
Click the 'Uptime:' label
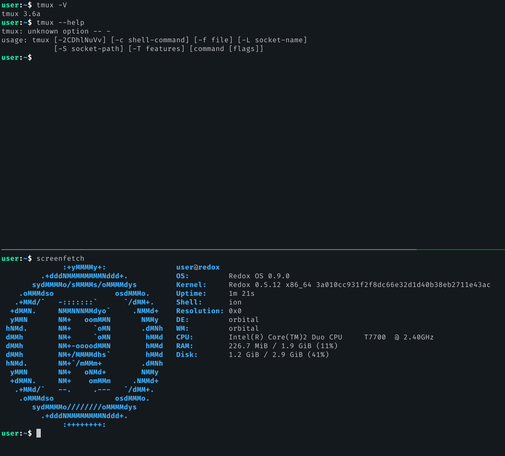(191, 293)
